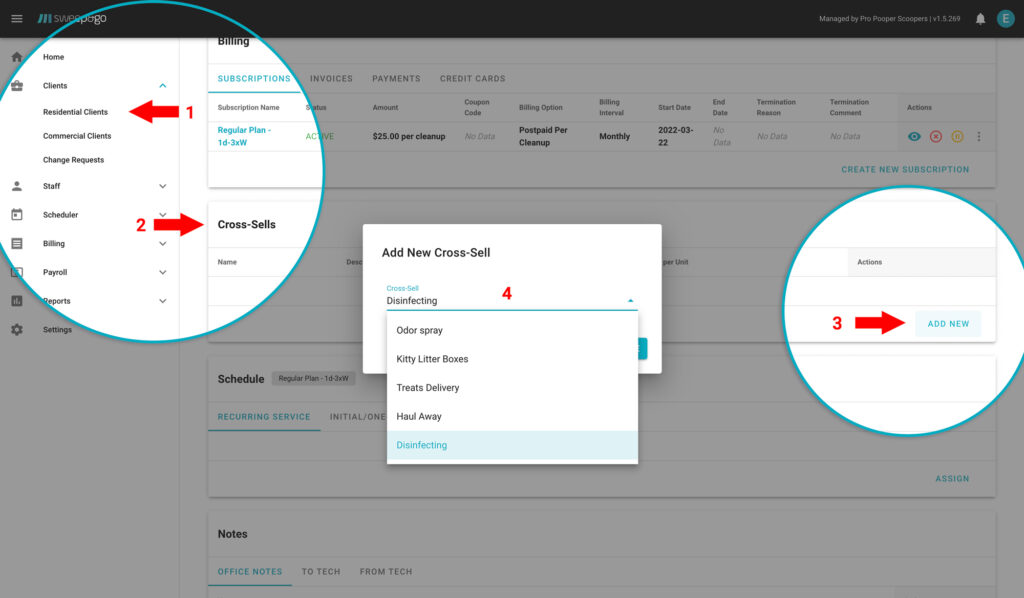Open the navigation hamburger menu
The image size is (1024, 598).
pyautogui.click(x=16, y=17)
